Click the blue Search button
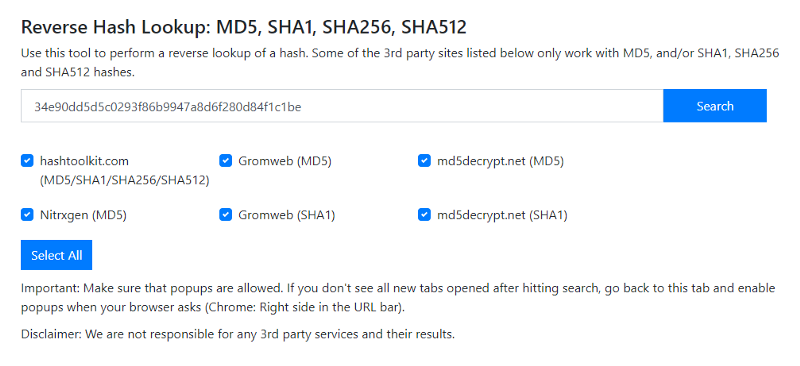800x366 pixels. (715, 106)
